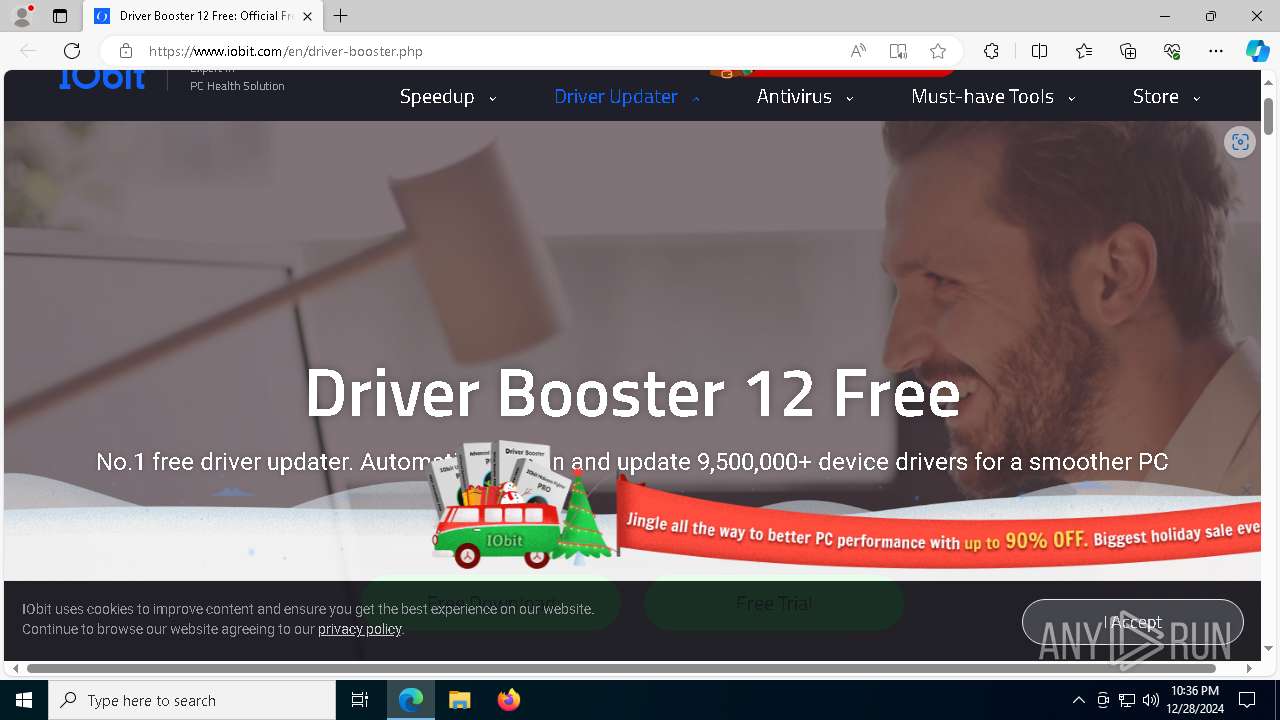The width and height of the screenshot is (1280, 720).
Task: Click the IObit logo
Action: pyautogui.click(x=102, y=78)
